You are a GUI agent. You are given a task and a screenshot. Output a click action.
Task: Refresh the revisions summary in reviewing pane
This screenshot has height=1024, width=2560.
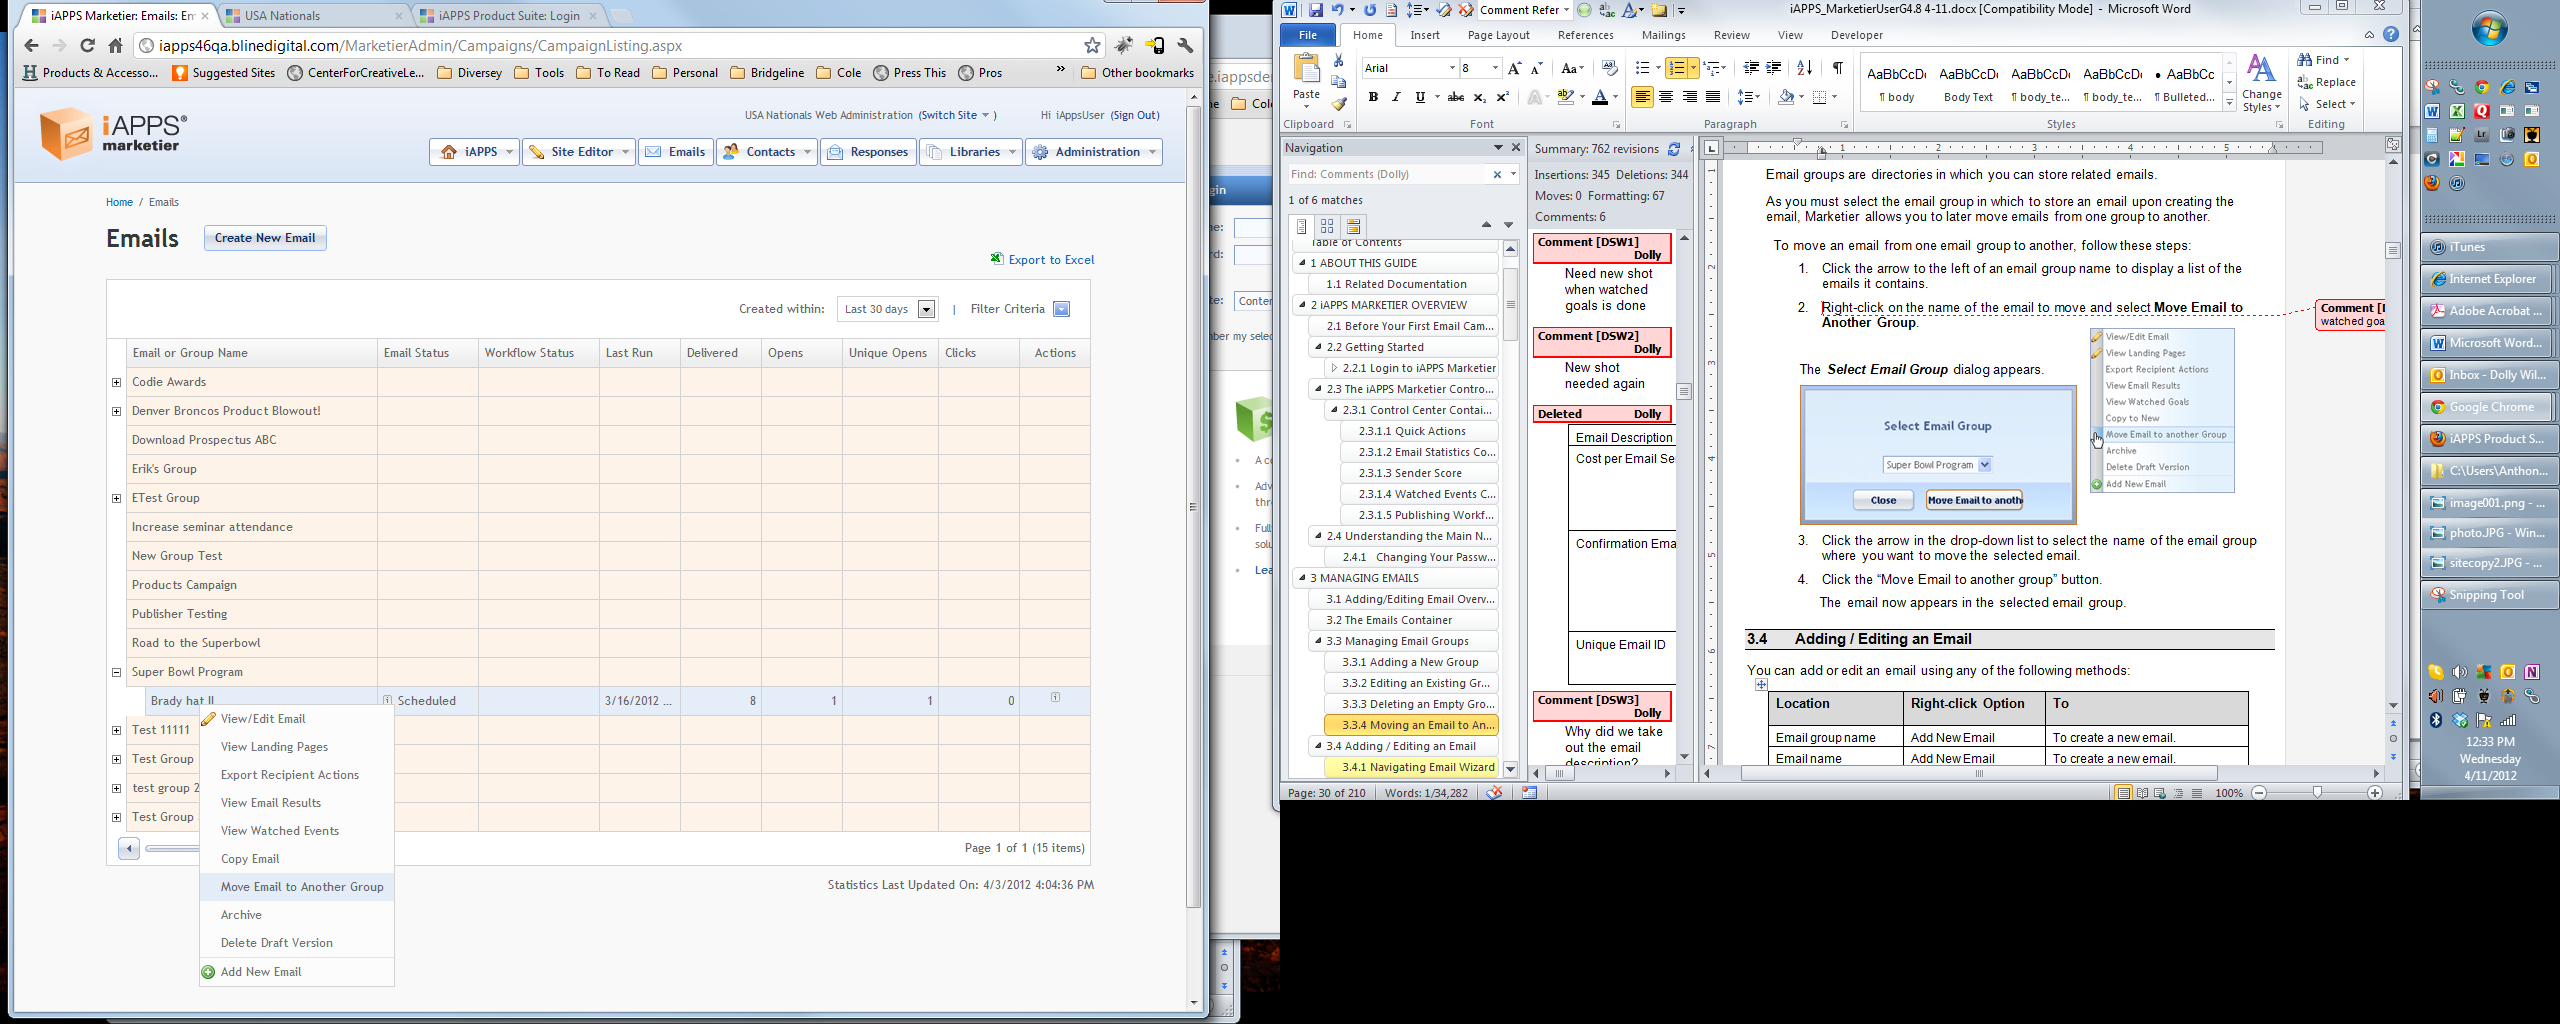coord(1674,149)
